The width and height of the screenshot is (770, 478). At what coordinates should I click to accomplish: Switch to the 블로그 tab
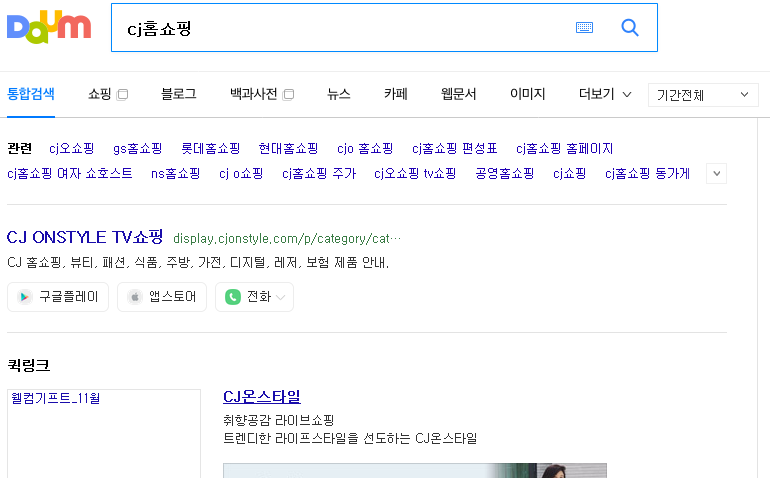(x=179, y=94)
